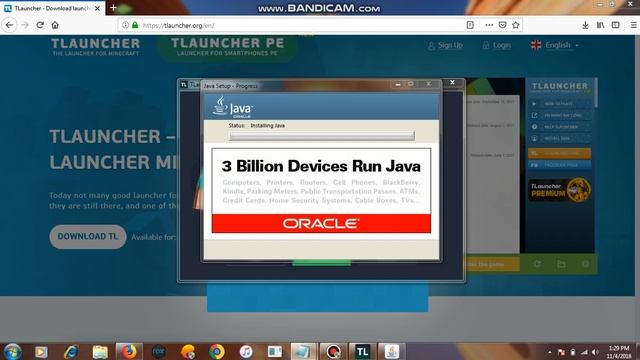Close the TLauncher browser tab
The width and height of the screenshot is (640, 360).
point(98,8)
